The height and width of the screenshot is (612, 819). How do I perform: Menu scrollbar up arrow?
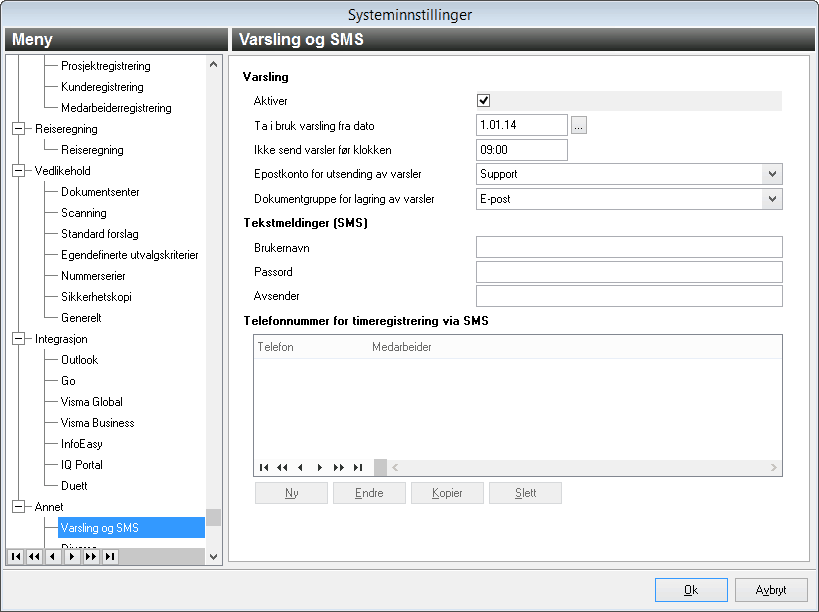(x=213, y=65)
